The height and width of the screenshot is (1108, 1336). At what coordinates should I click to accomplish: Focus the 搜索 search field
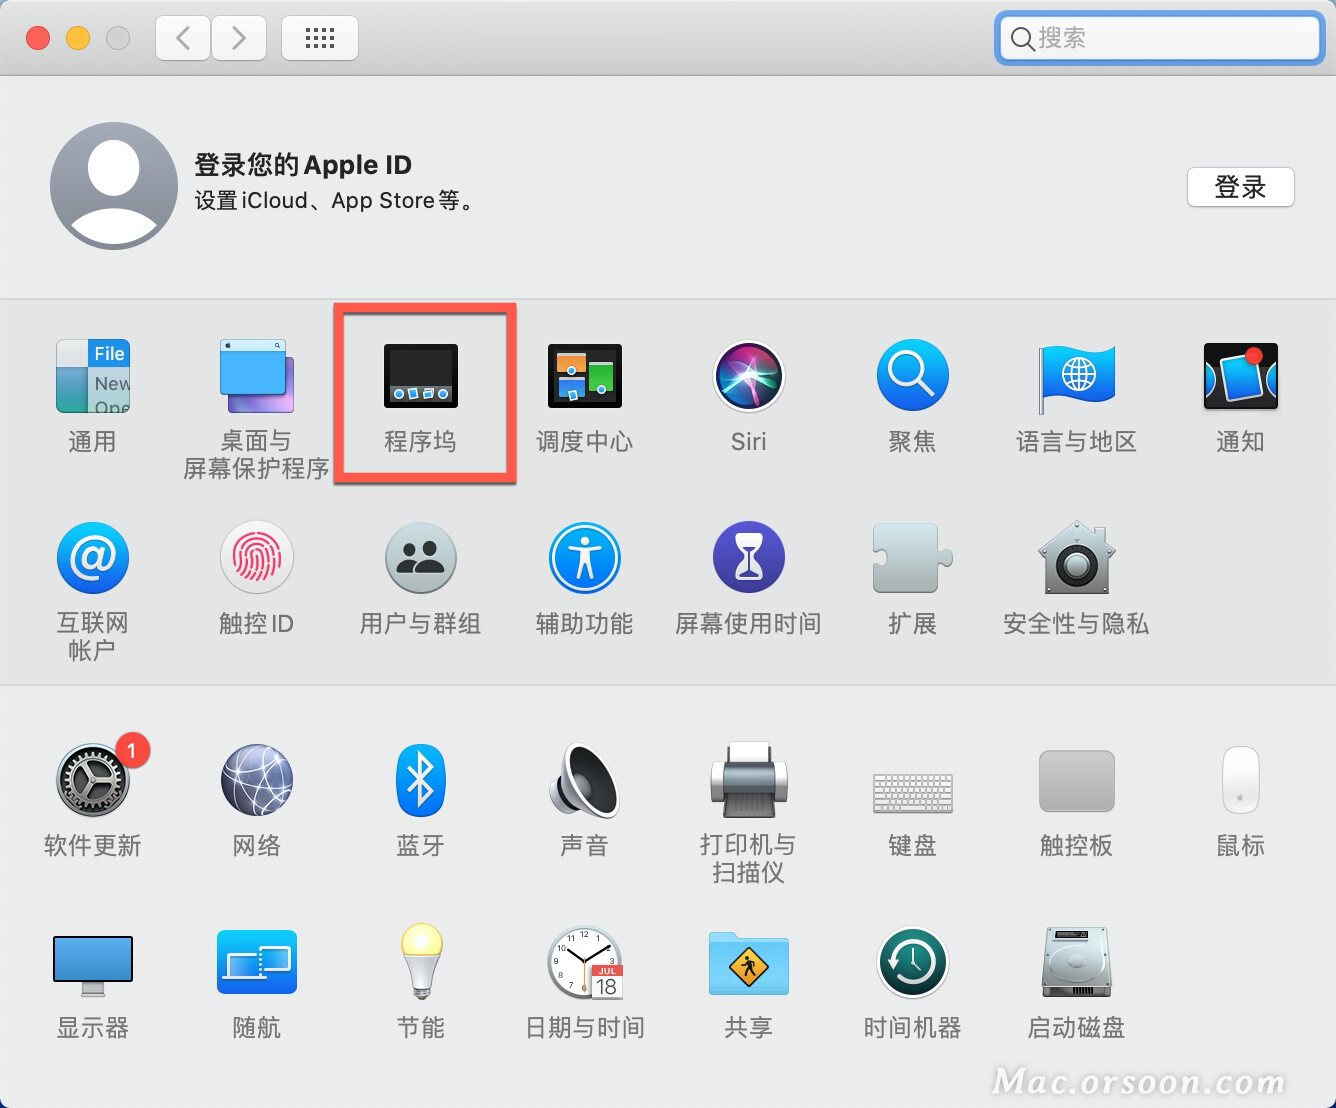pos(1160,38)
